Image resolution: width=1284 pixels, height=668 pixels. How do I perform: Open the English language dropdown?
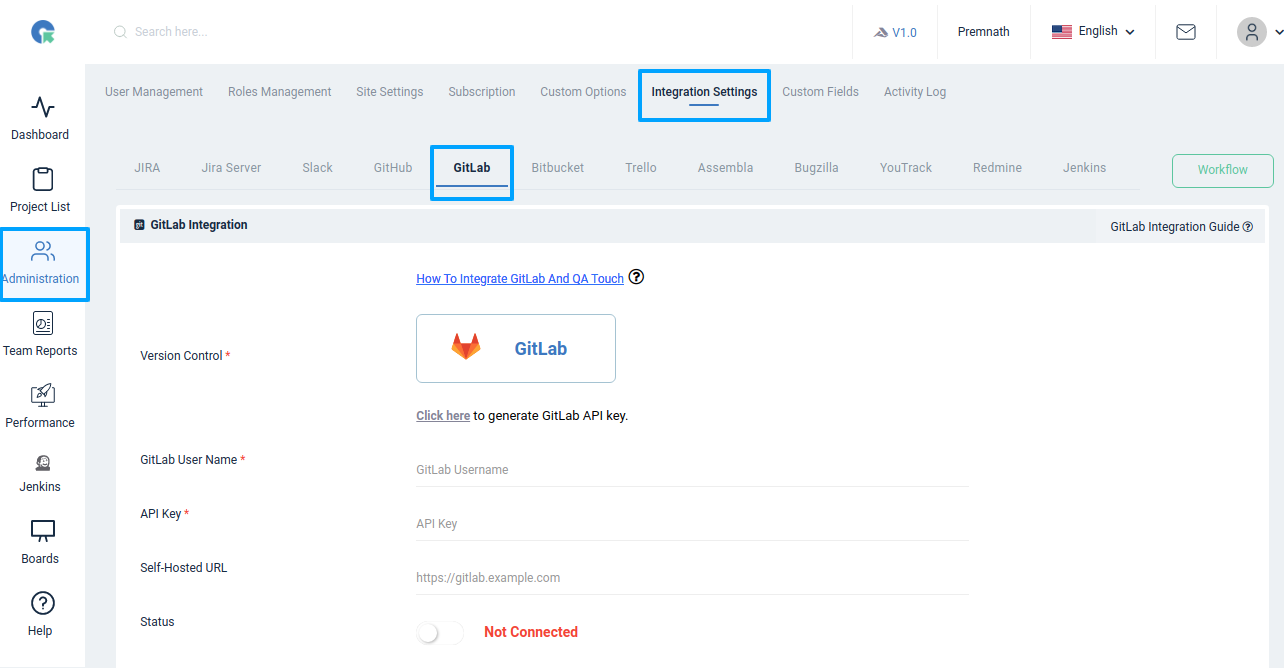click(1092, 31)
